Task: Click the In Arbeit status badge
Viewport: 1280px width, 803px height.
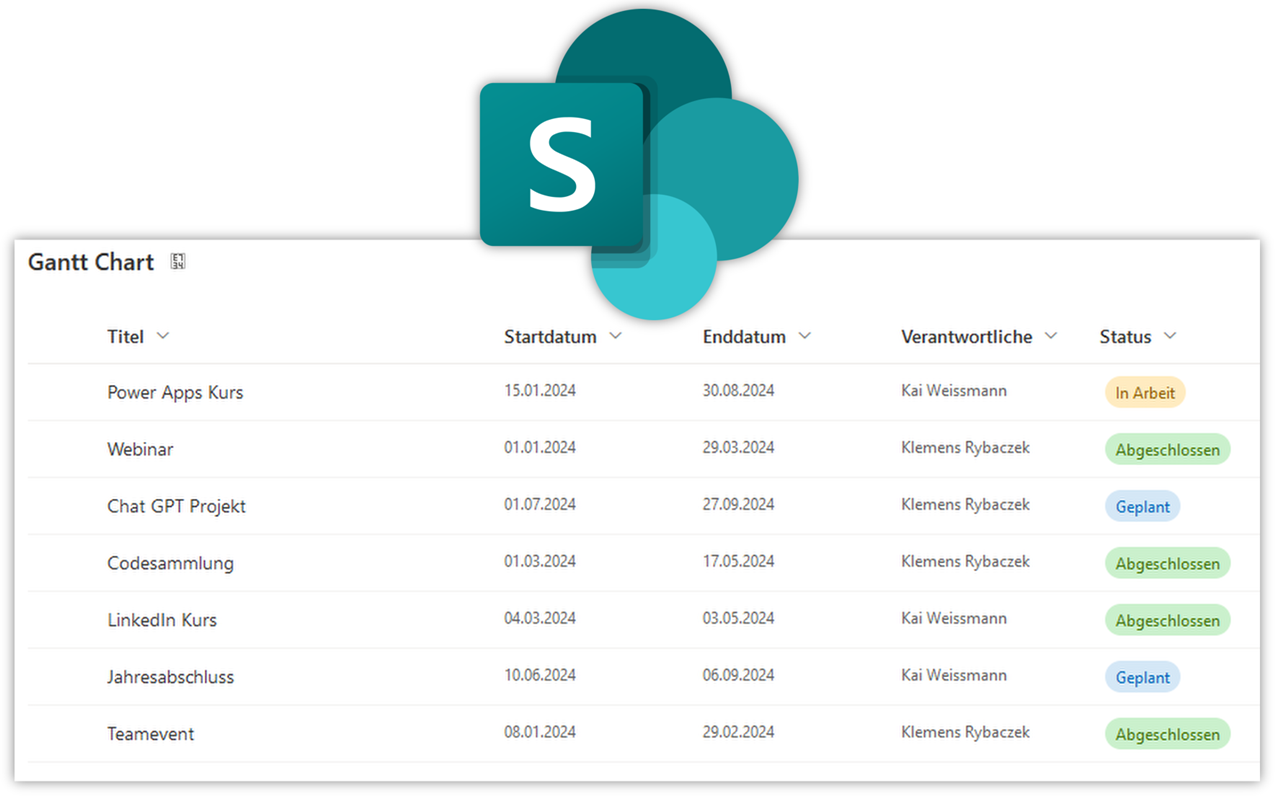Action: [1144, 393]
